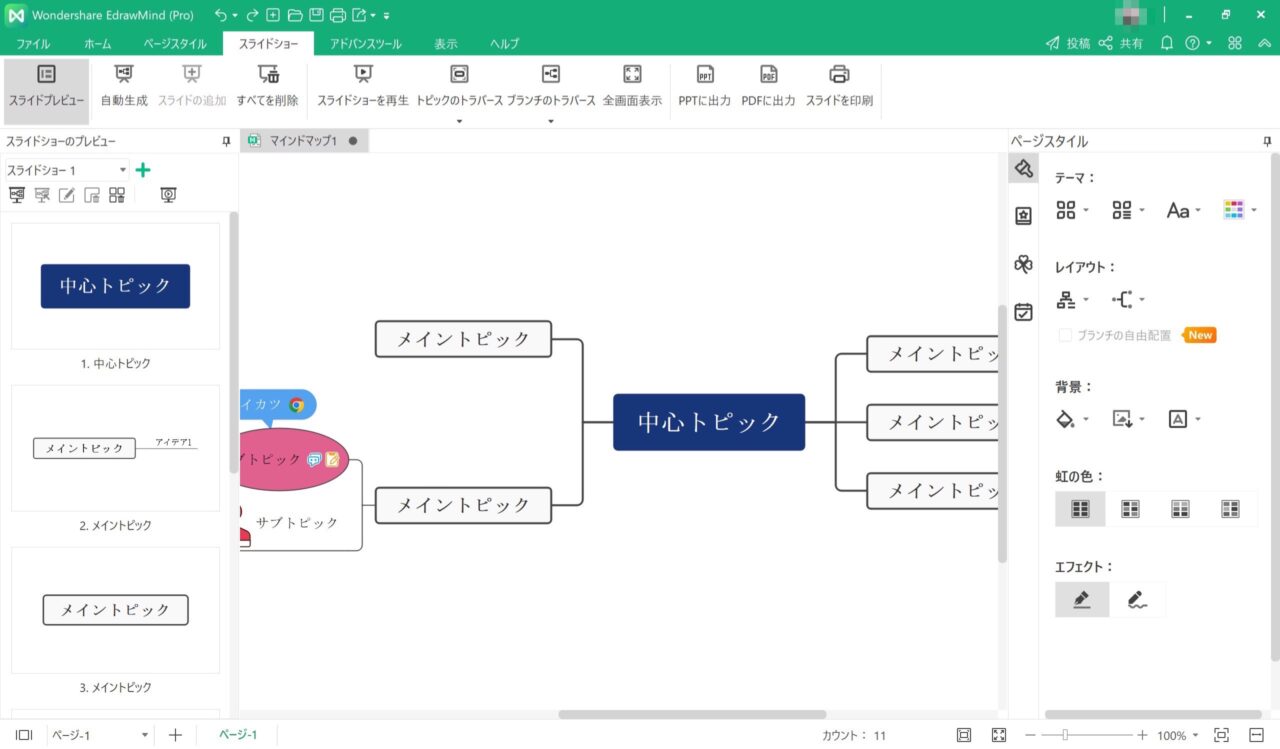Screen dimensions: 1280x749
Task: Switch to the ヘルプ tab
Action: tap(505, 44)
